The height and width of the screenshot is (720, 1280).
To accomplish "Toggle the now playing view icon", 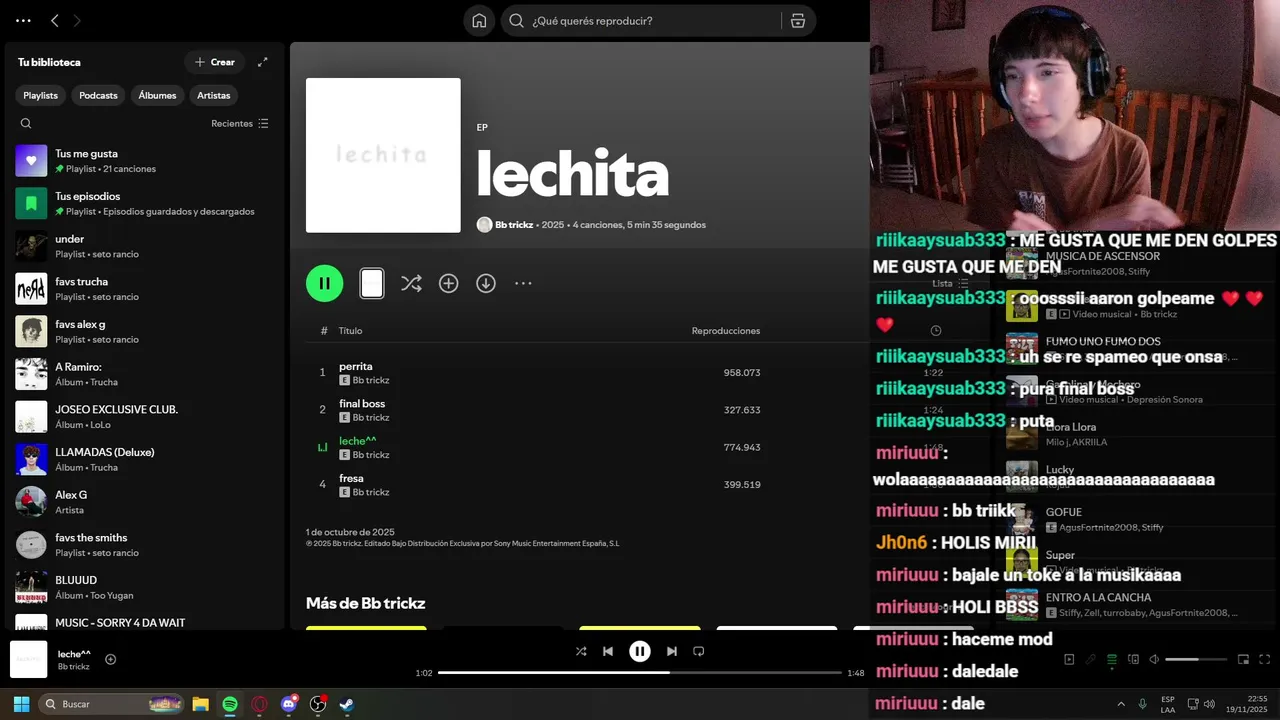I will click(1069, 659).
